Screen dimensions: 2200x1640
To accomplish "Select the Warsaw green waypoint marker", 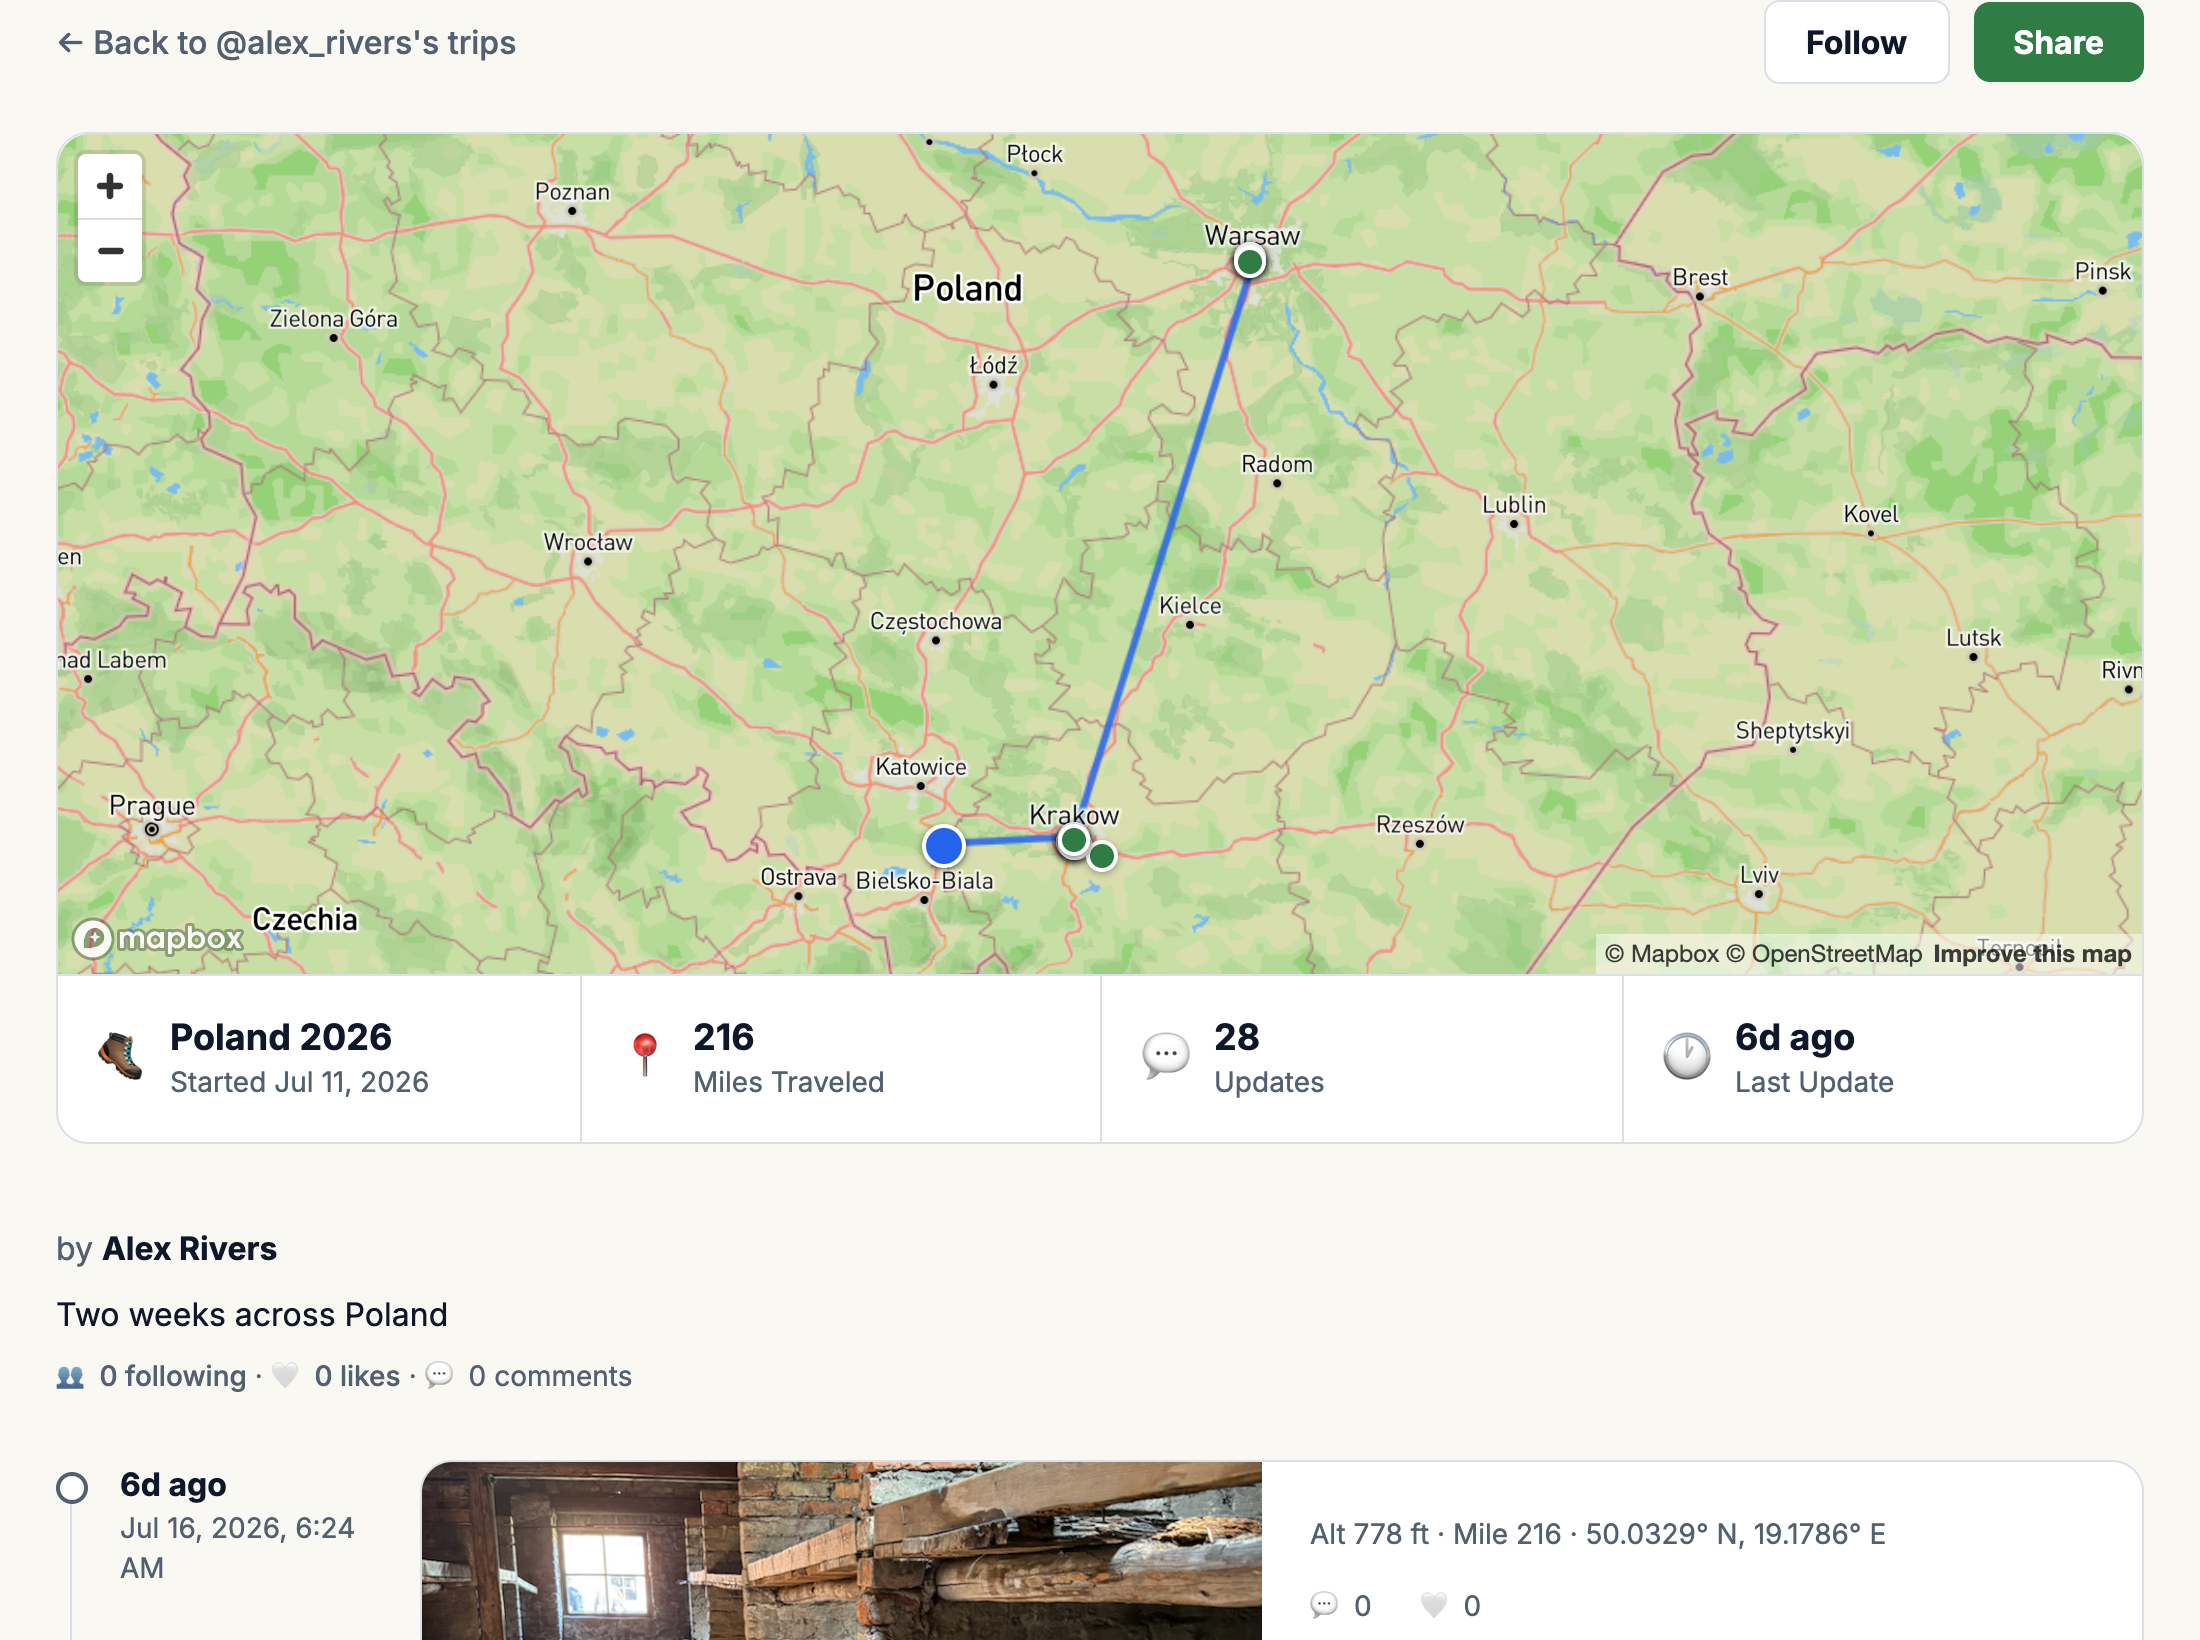I will click(x=1249, y=262).
